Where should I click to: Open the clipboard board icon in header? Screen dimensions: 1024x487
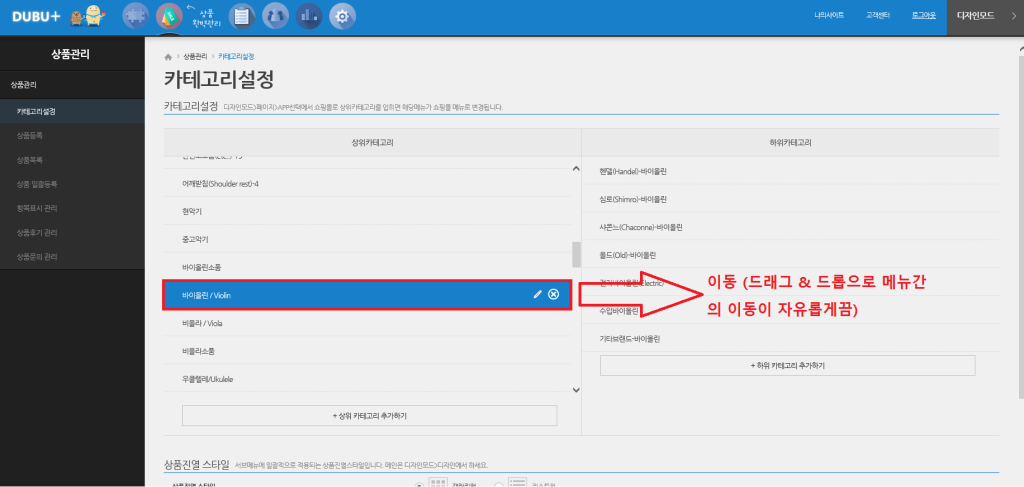[242, 16]
